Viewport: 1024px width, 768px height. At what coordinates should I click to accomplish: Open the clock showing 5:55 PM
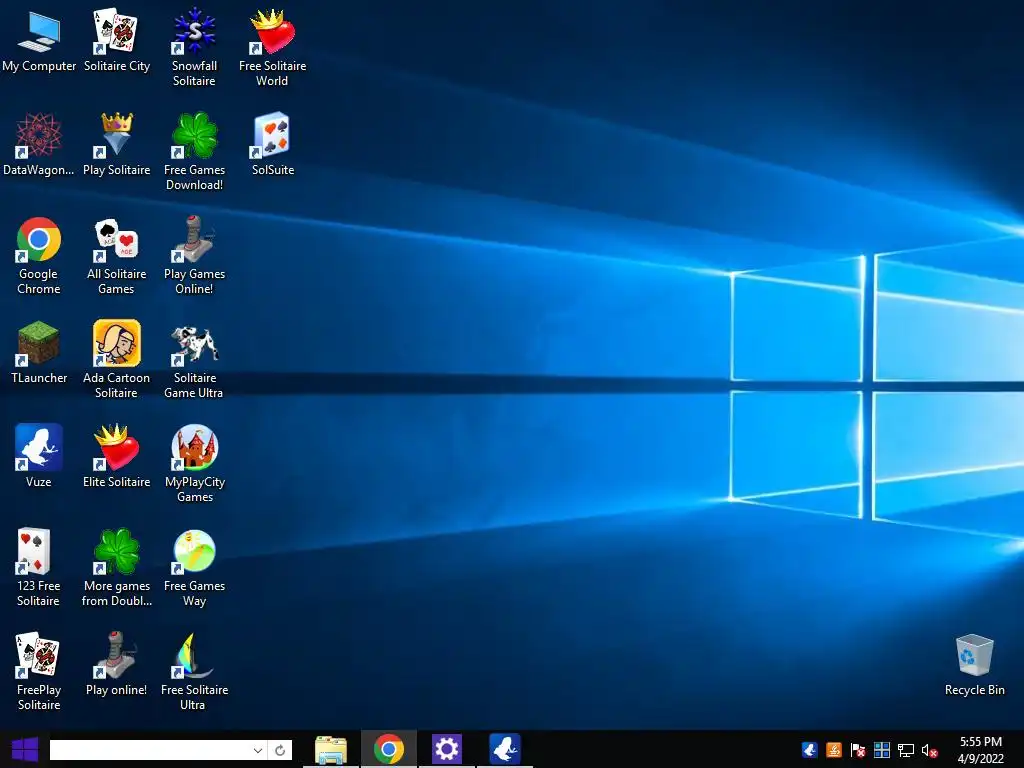pos(980,750)
